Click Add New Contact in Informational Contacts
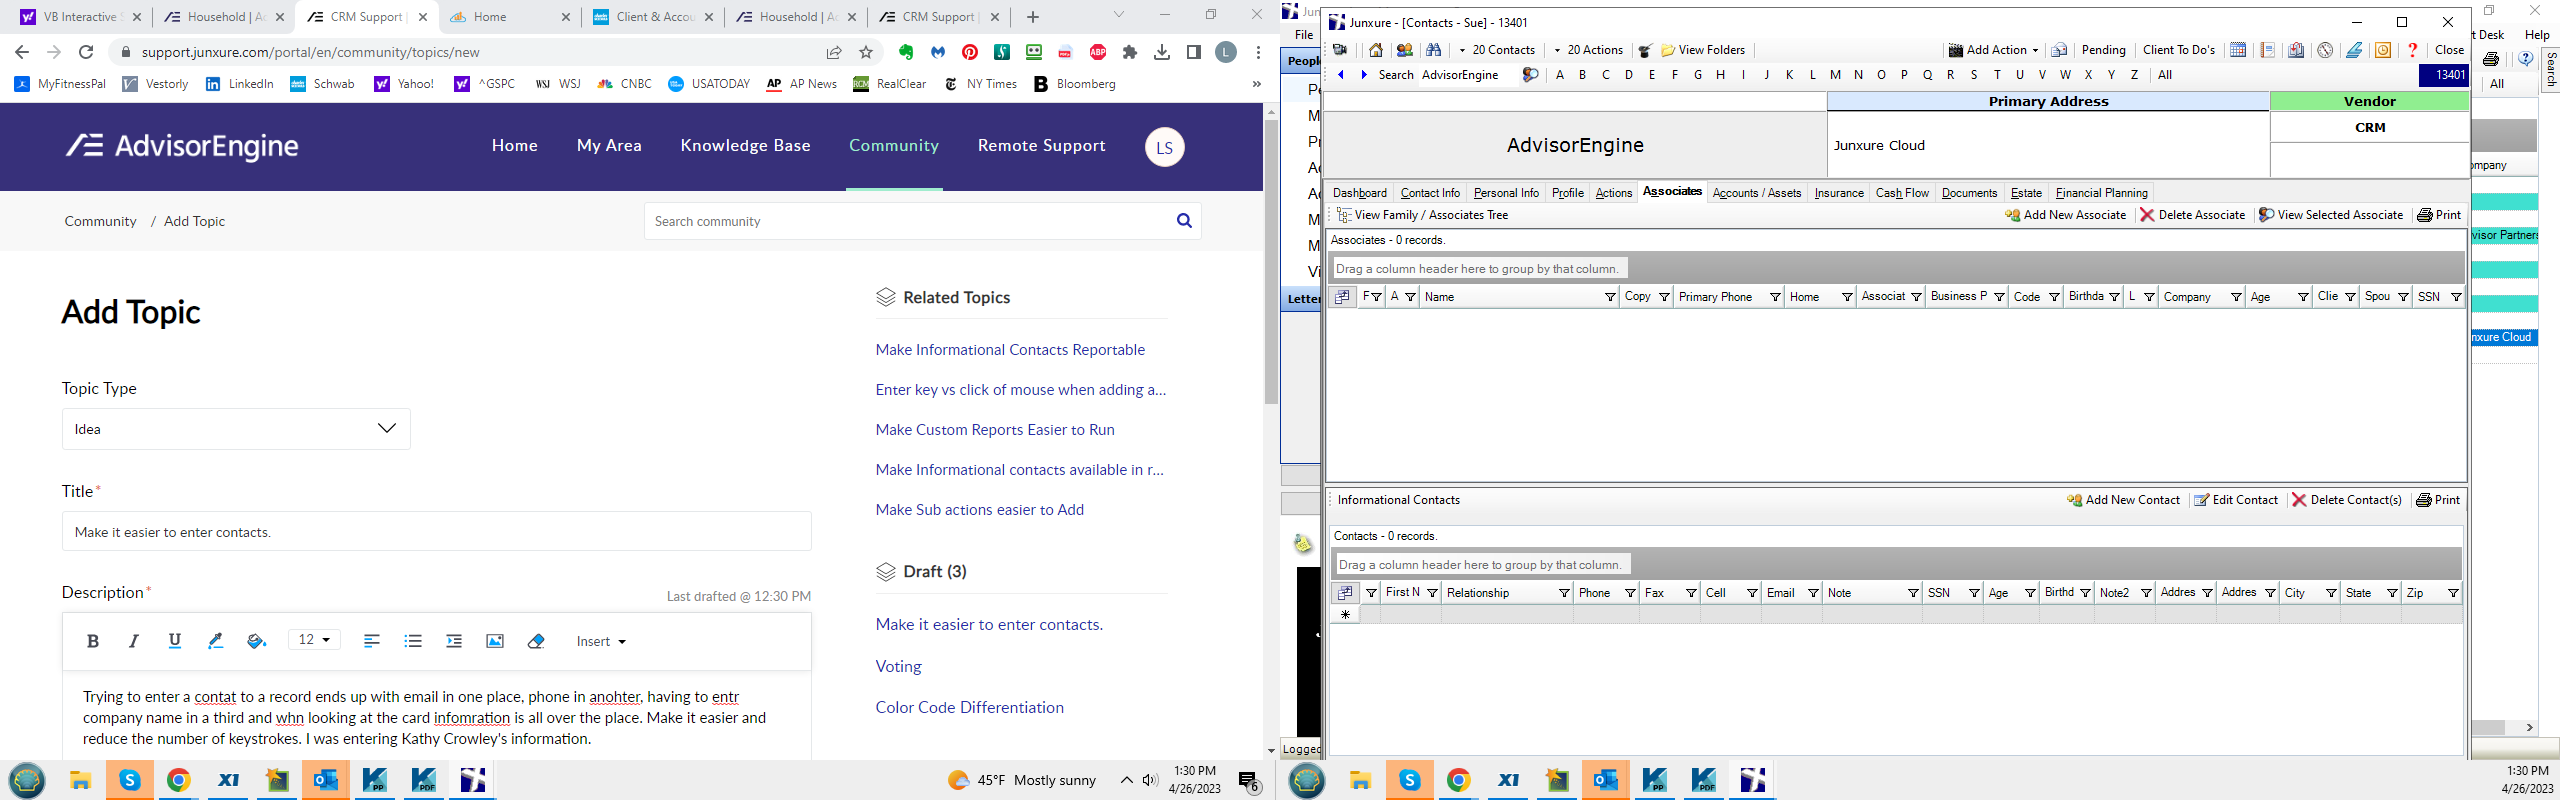2560x800 pixels. coord(2123,500)
